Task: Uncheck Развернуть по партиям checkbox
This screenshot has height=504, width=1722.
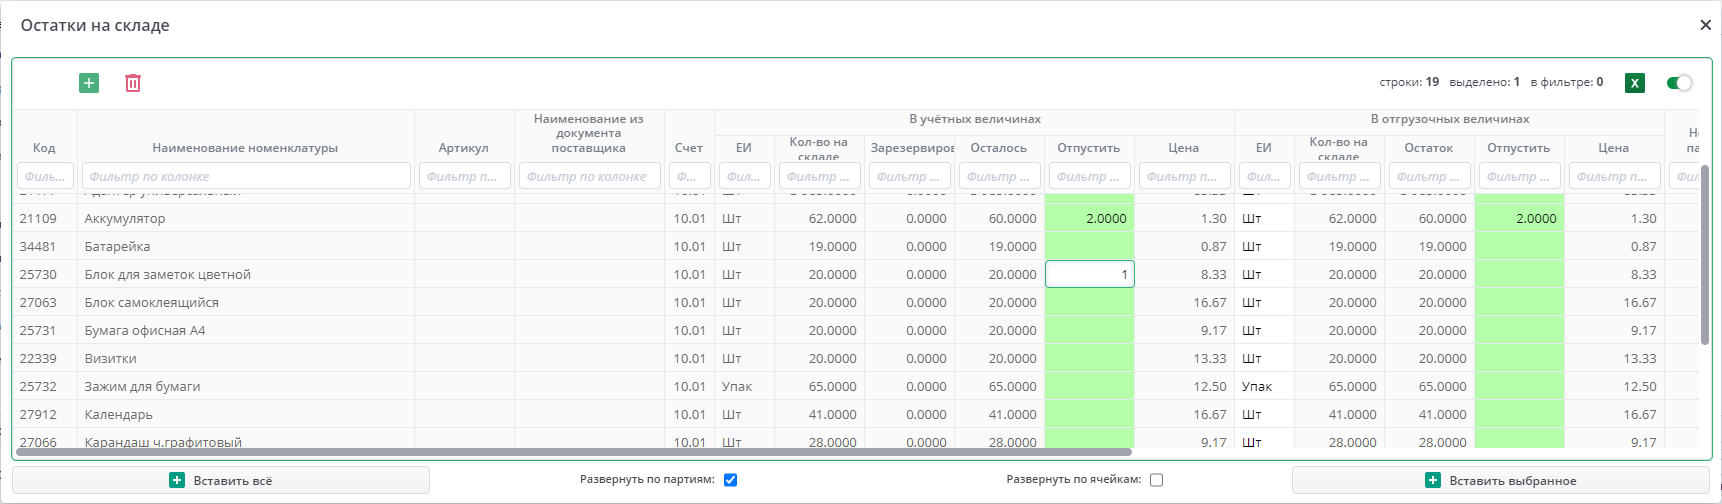Action: point(730,480)
